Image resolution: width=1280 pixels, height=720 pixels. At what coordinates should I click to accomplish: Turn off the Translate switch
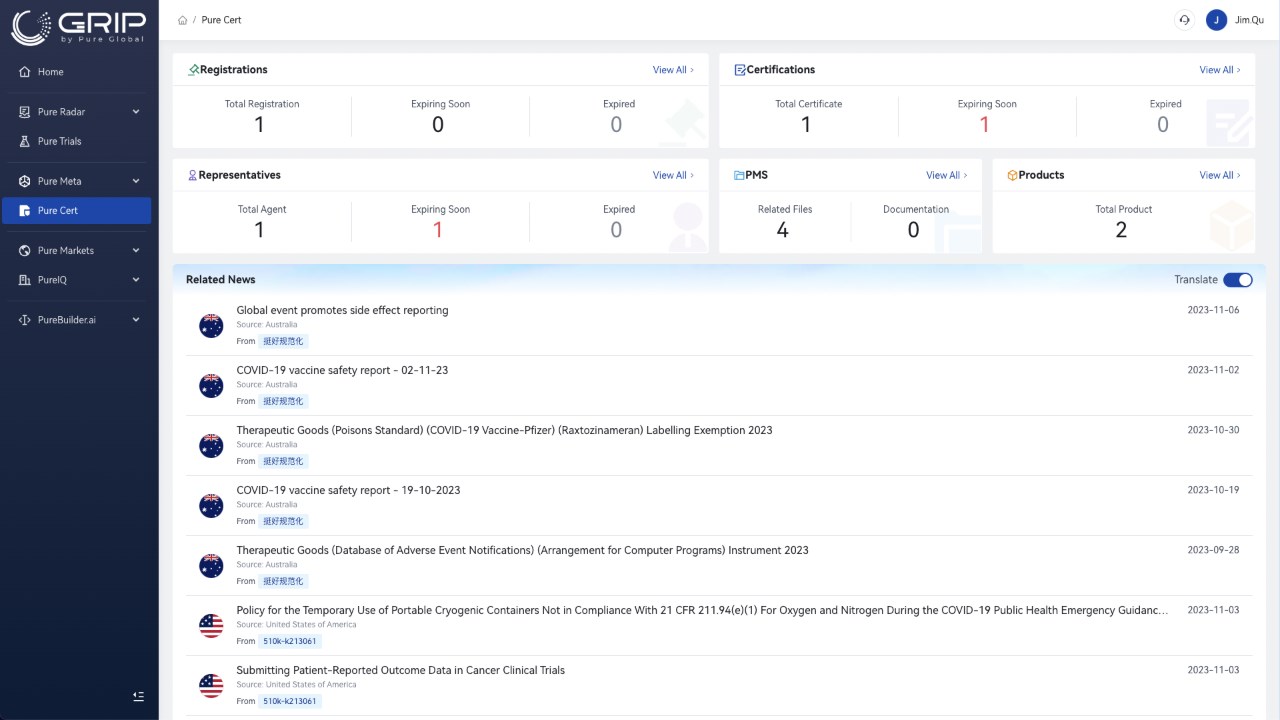click(1238, 280)
